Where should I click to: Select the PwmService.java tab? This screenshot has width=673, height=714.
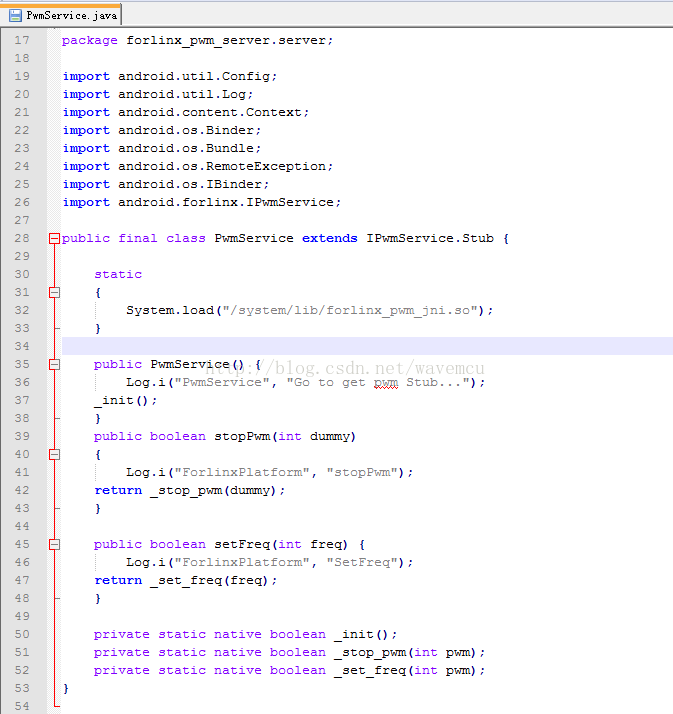(x=61, y=15)
